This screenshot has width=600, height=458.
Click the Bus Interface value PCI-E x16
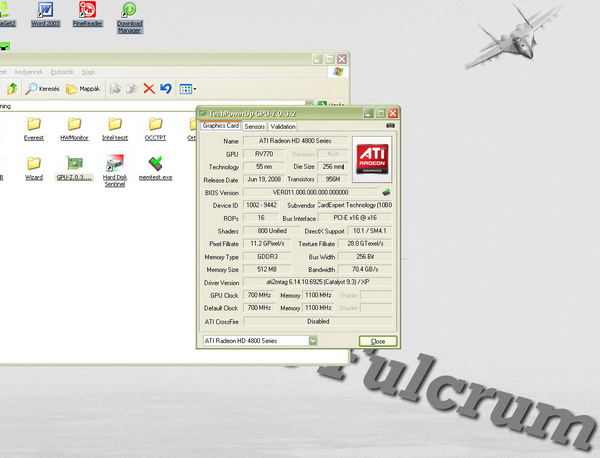355,218
